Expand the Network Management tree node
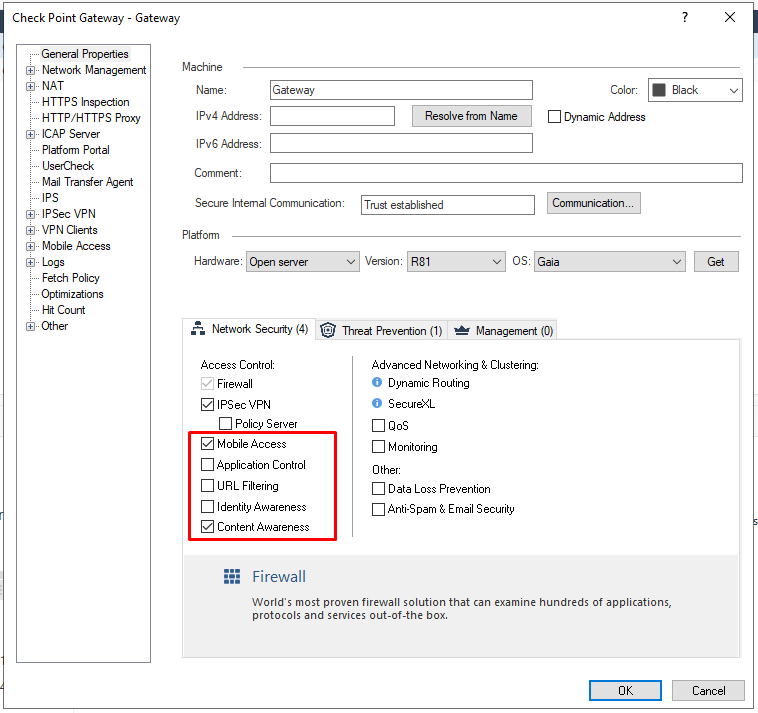The height and width of the screenshot is (713, 758). tap(31, 70)
